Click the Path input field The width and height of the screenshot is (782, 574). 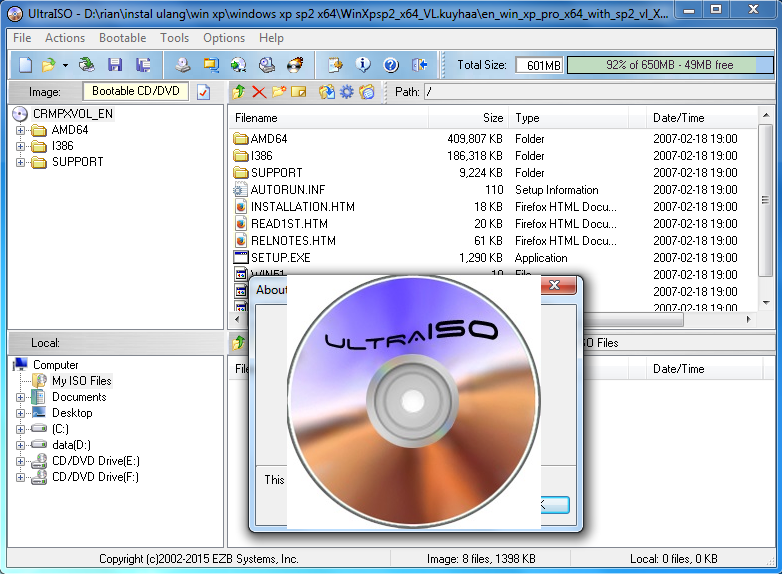click(599, 92)
